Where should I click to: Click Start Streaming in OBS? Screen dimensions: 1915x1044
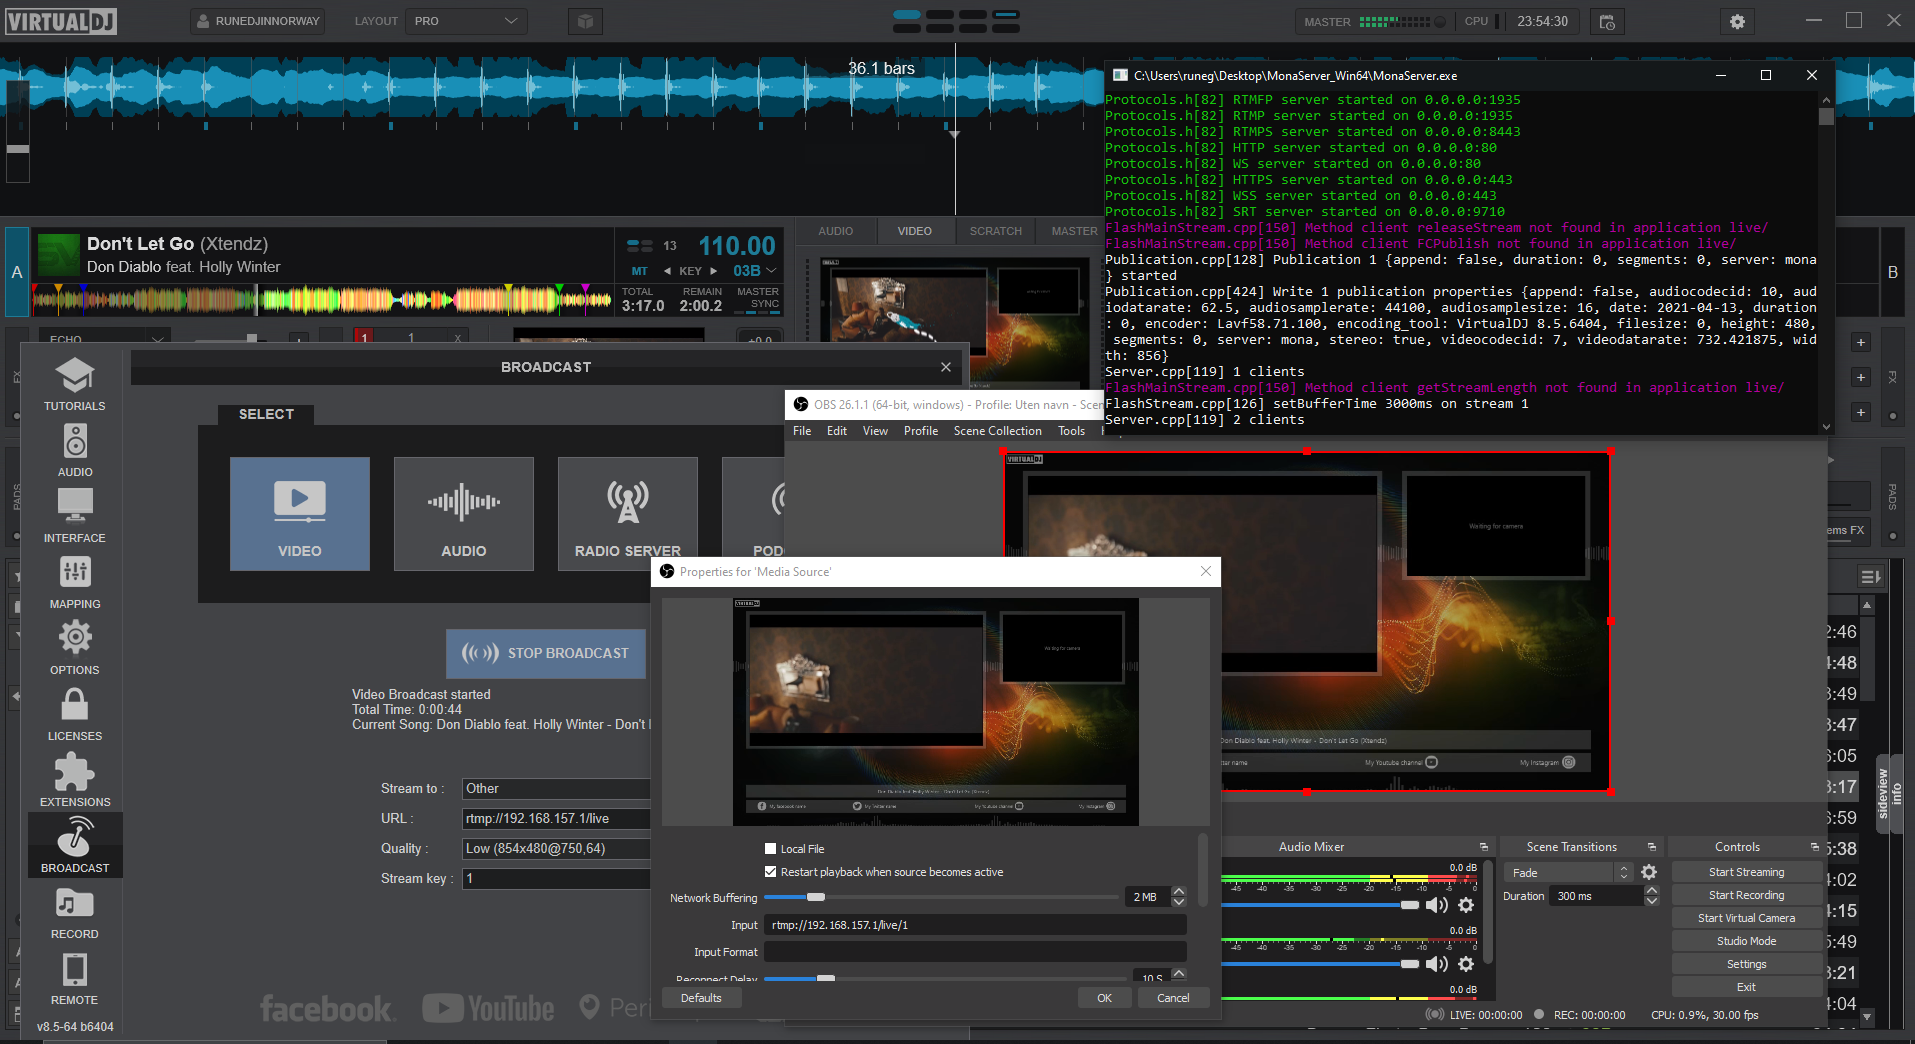[x=1746, y=872]
